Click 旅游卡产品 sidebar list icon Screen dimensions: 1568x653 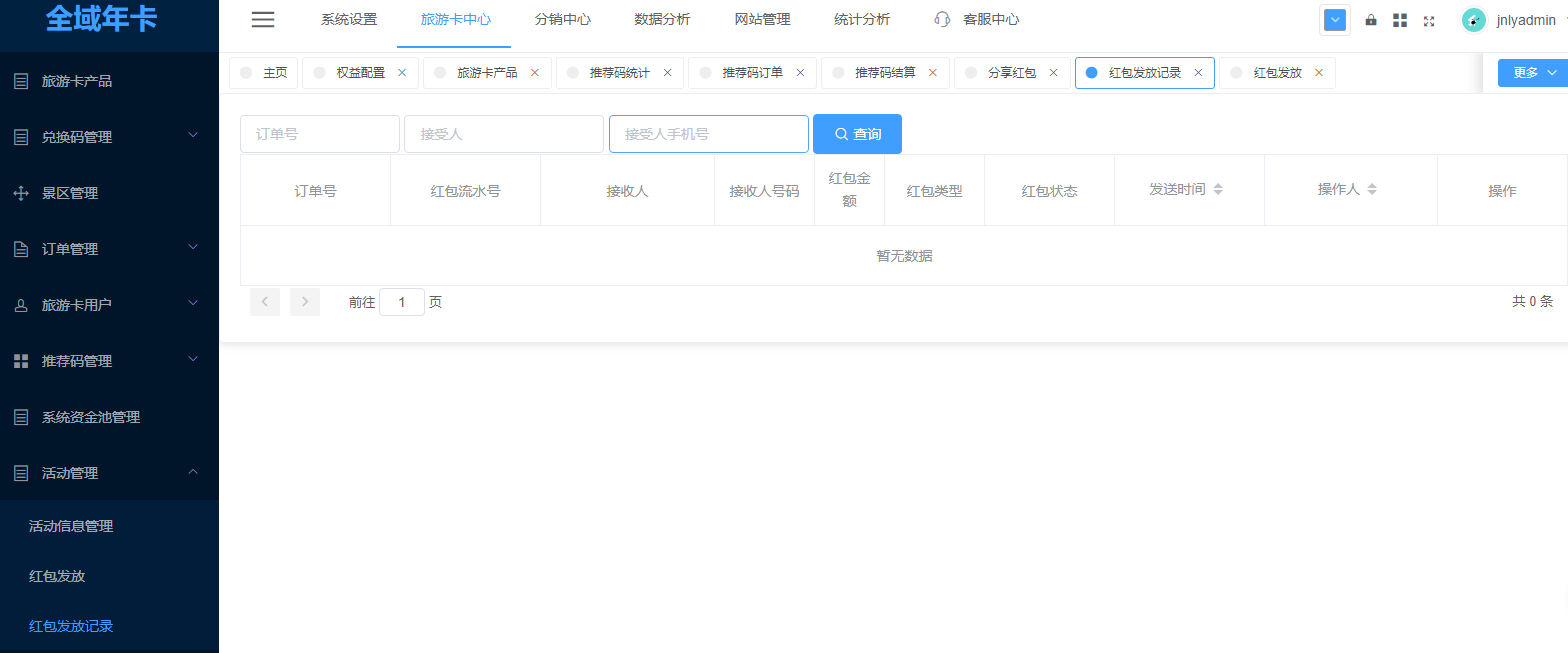tap(21, 81)
